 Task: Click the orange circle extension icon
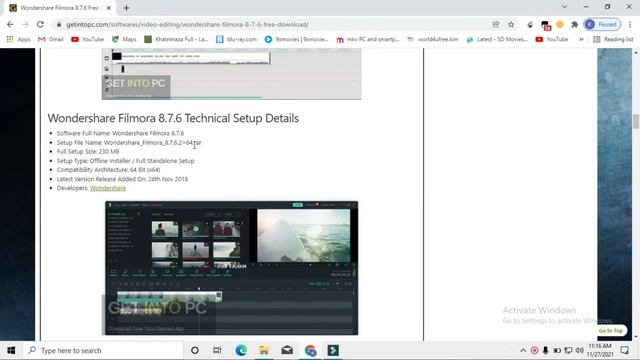(x=560, y=24)
